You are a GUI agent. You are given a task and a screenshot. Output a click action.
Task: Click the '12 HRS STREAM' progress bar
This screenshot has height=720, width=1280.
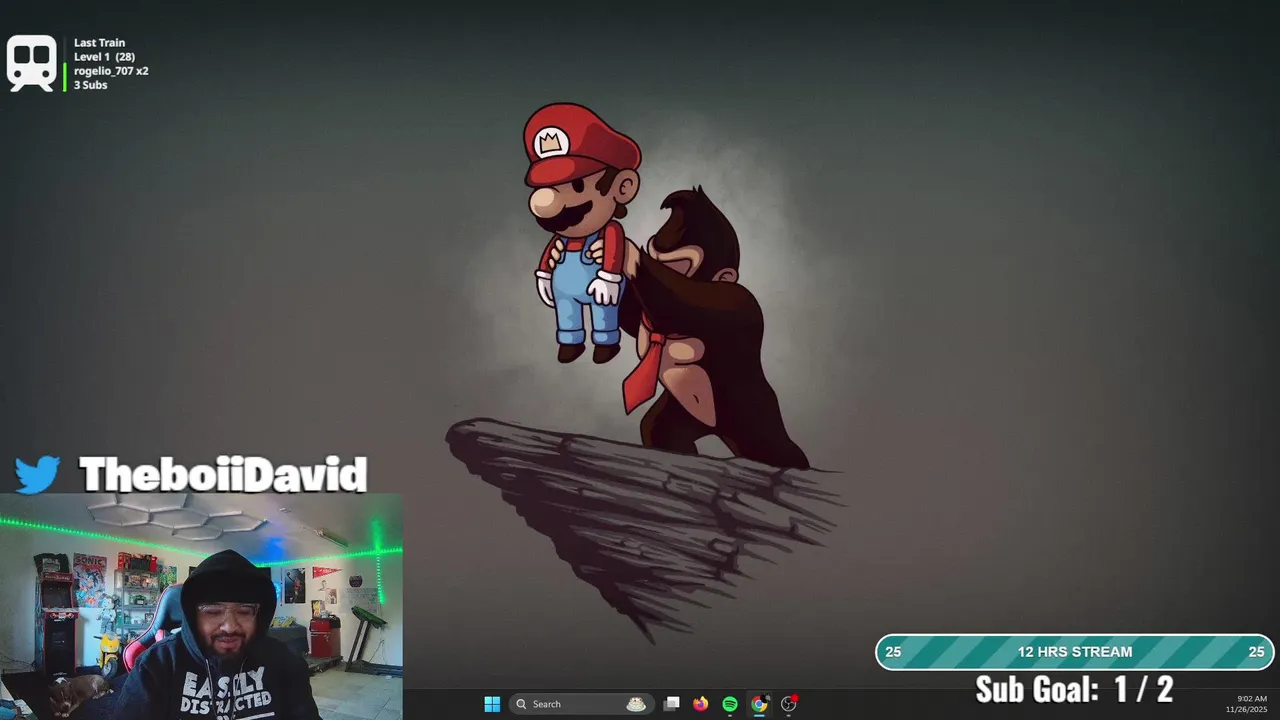pyautogui.click(x=1075, y=652)
